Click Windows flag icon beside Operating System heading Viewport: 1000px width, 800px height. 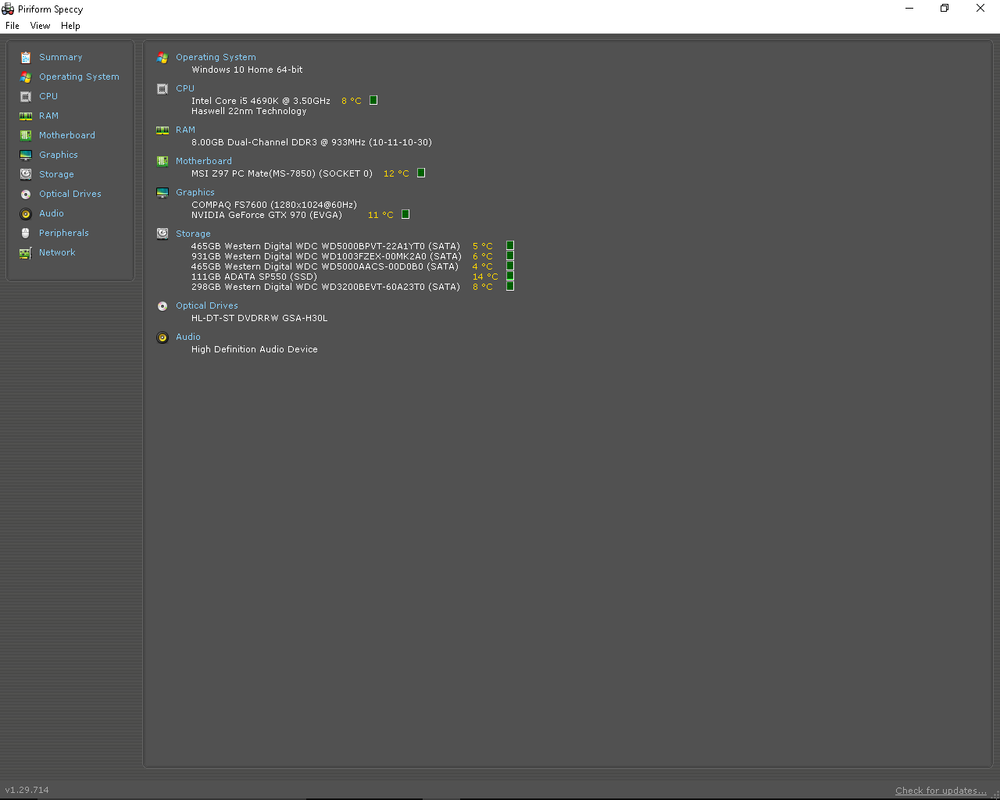163,57
